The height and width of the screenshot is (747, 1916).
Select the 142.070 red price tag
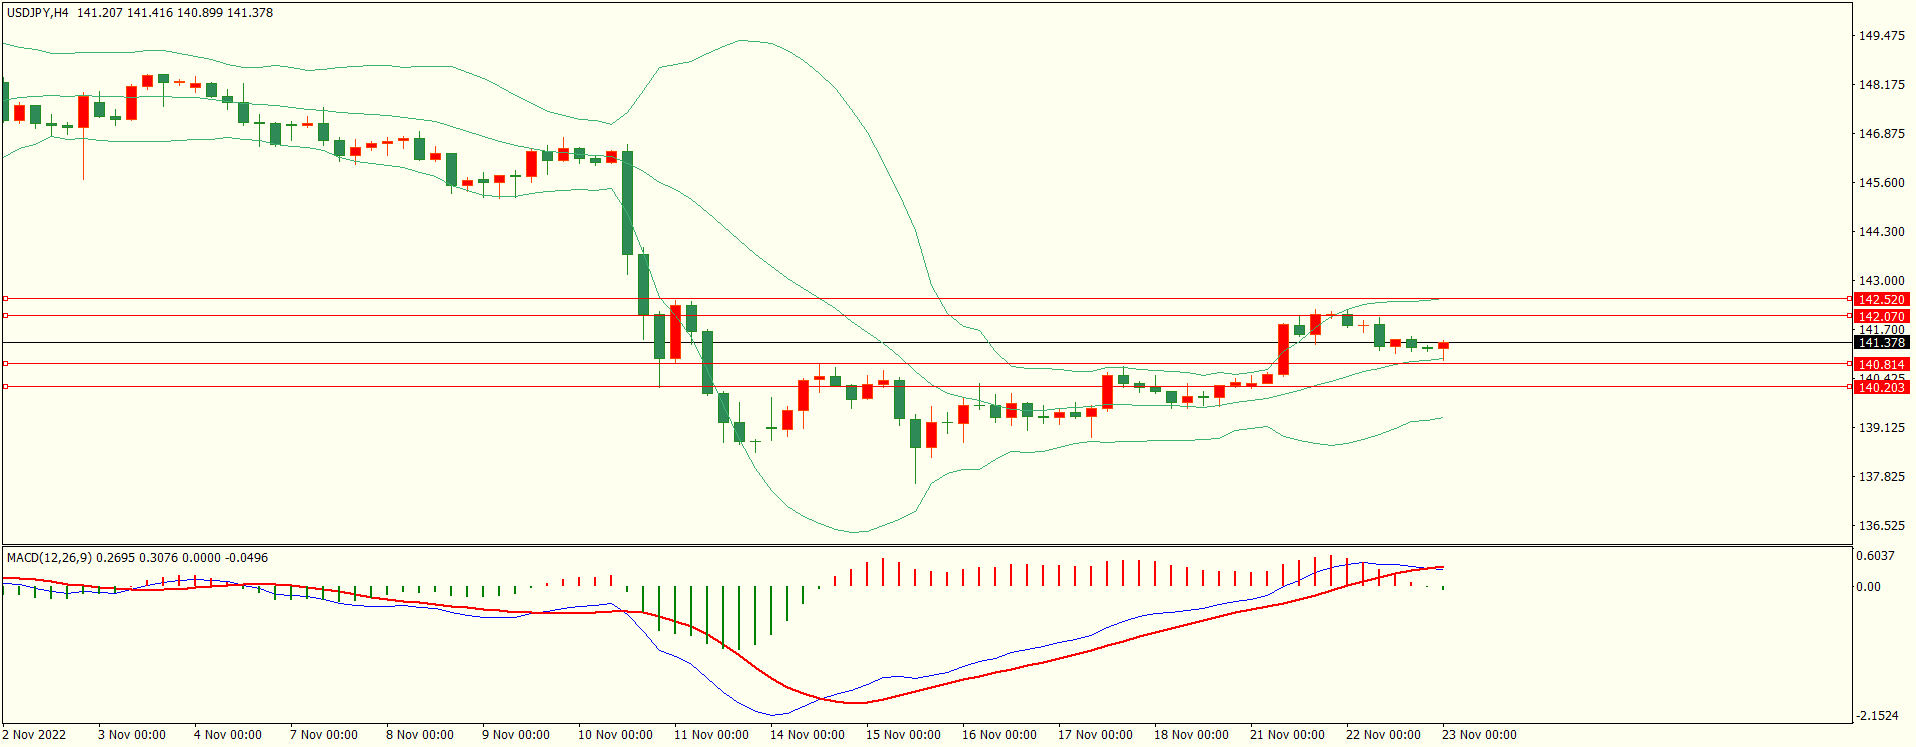[1880, 316]
